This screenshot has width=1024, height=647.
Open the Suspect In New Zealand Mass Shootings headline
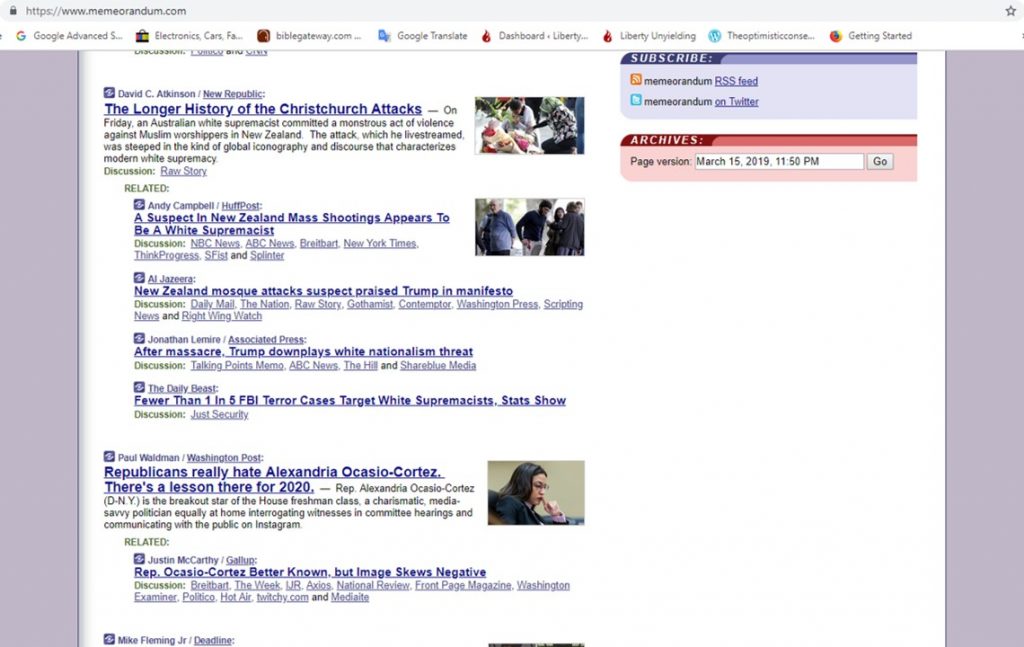pos(291,224)
